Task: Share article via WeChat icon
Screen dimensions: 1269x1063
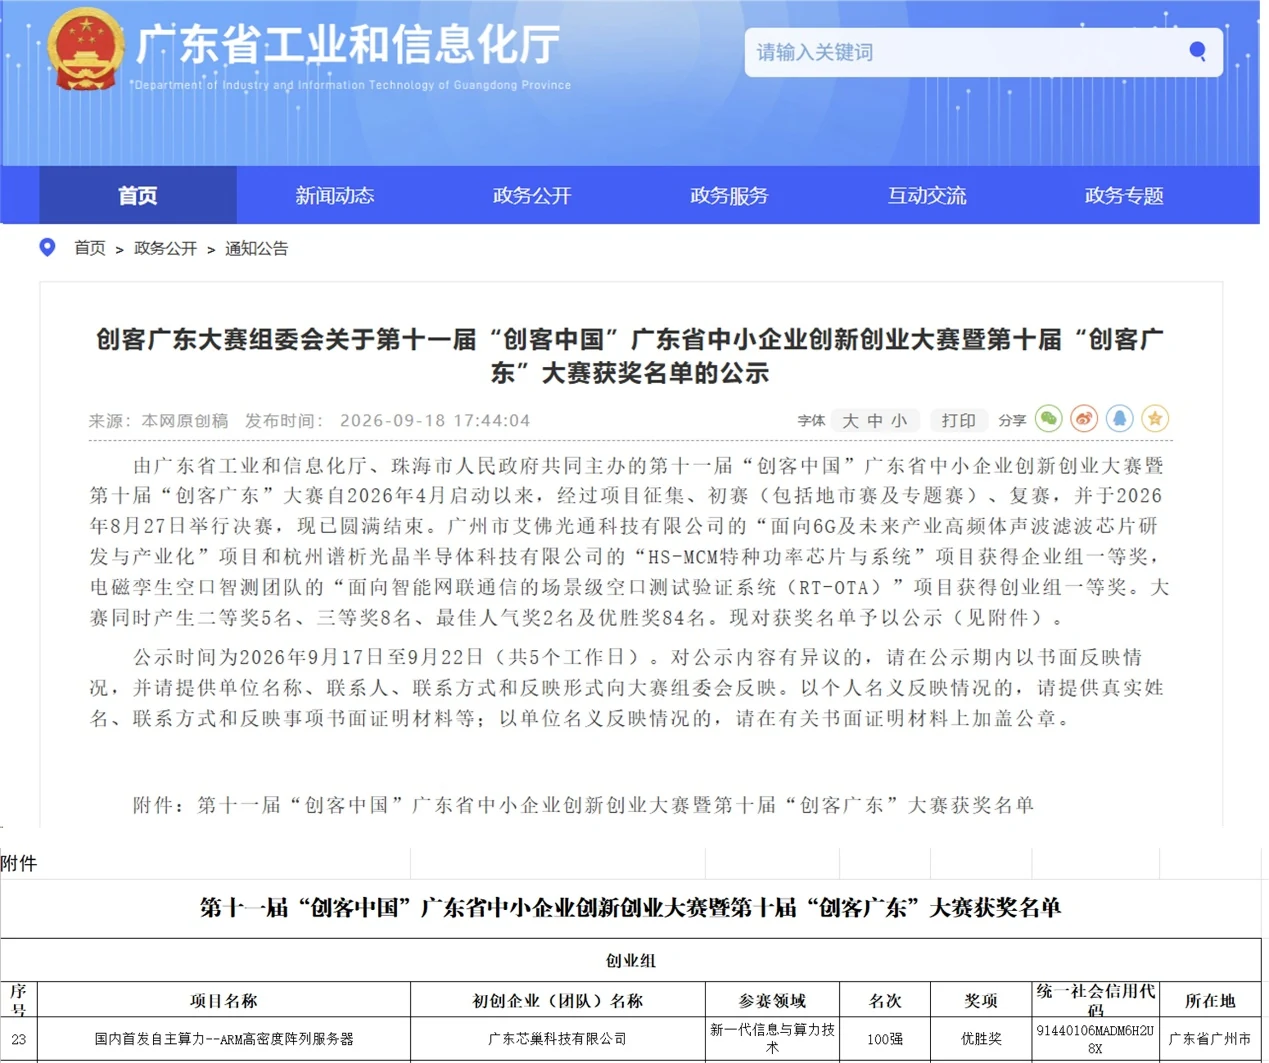Action: tap(1048, 419)
